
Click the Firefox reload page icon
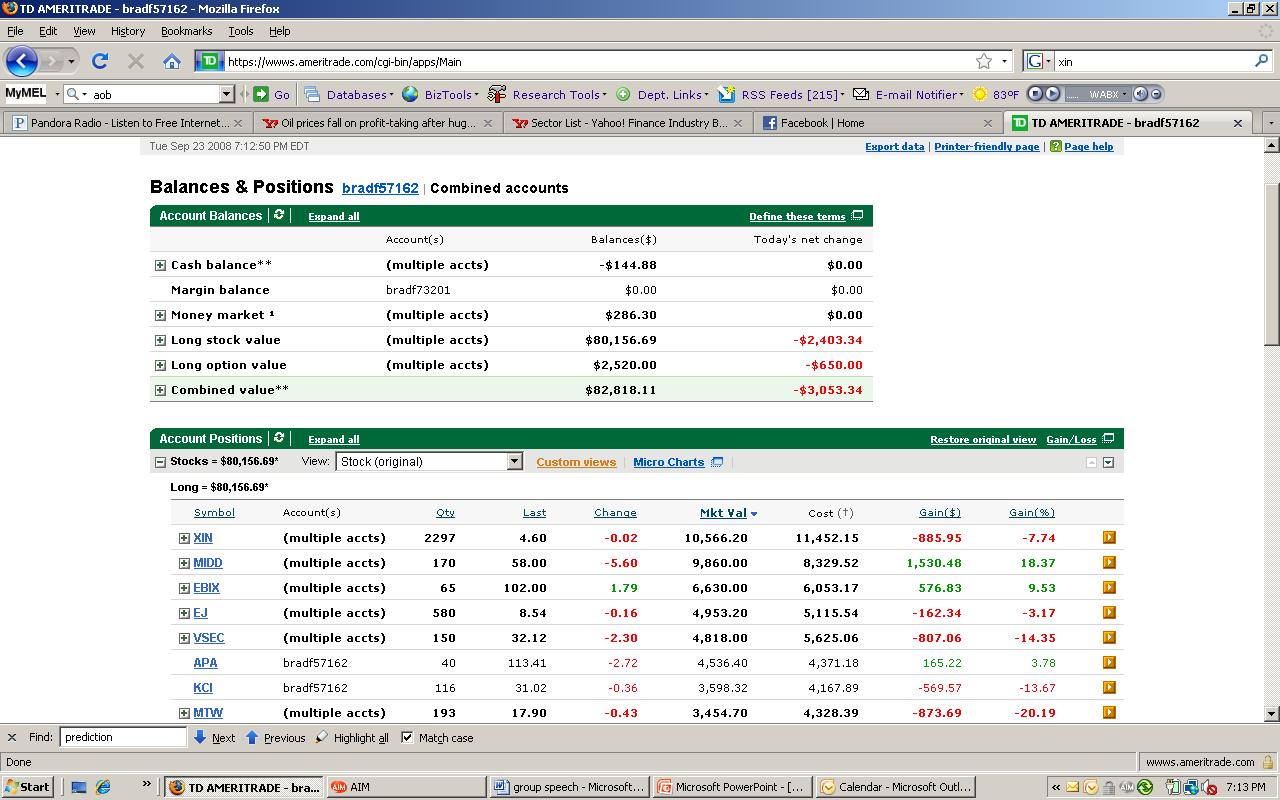click(x=100, y=61)
